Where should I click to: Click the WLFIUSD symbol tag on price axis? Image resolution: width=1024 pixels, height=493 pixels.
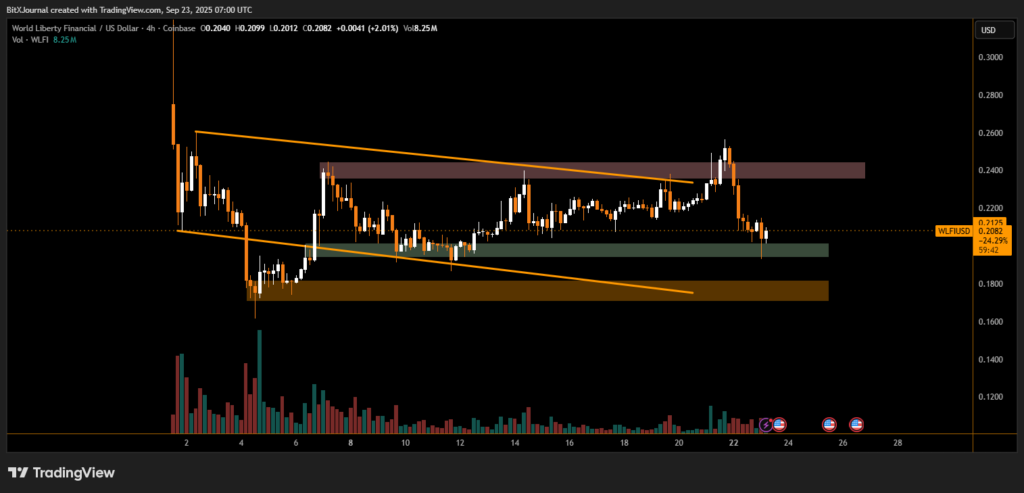coord(951,231)
